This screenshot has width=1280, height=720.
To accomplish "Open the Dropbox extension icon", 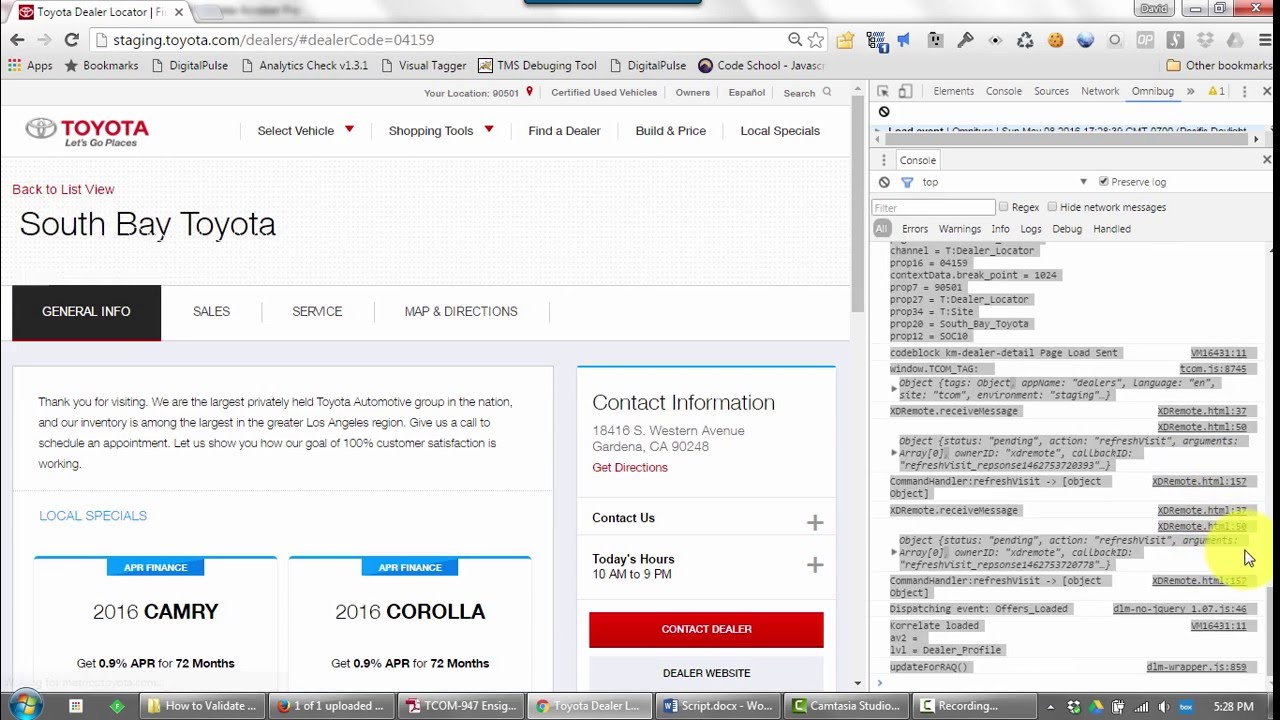I will click(x=1205, y=40).
